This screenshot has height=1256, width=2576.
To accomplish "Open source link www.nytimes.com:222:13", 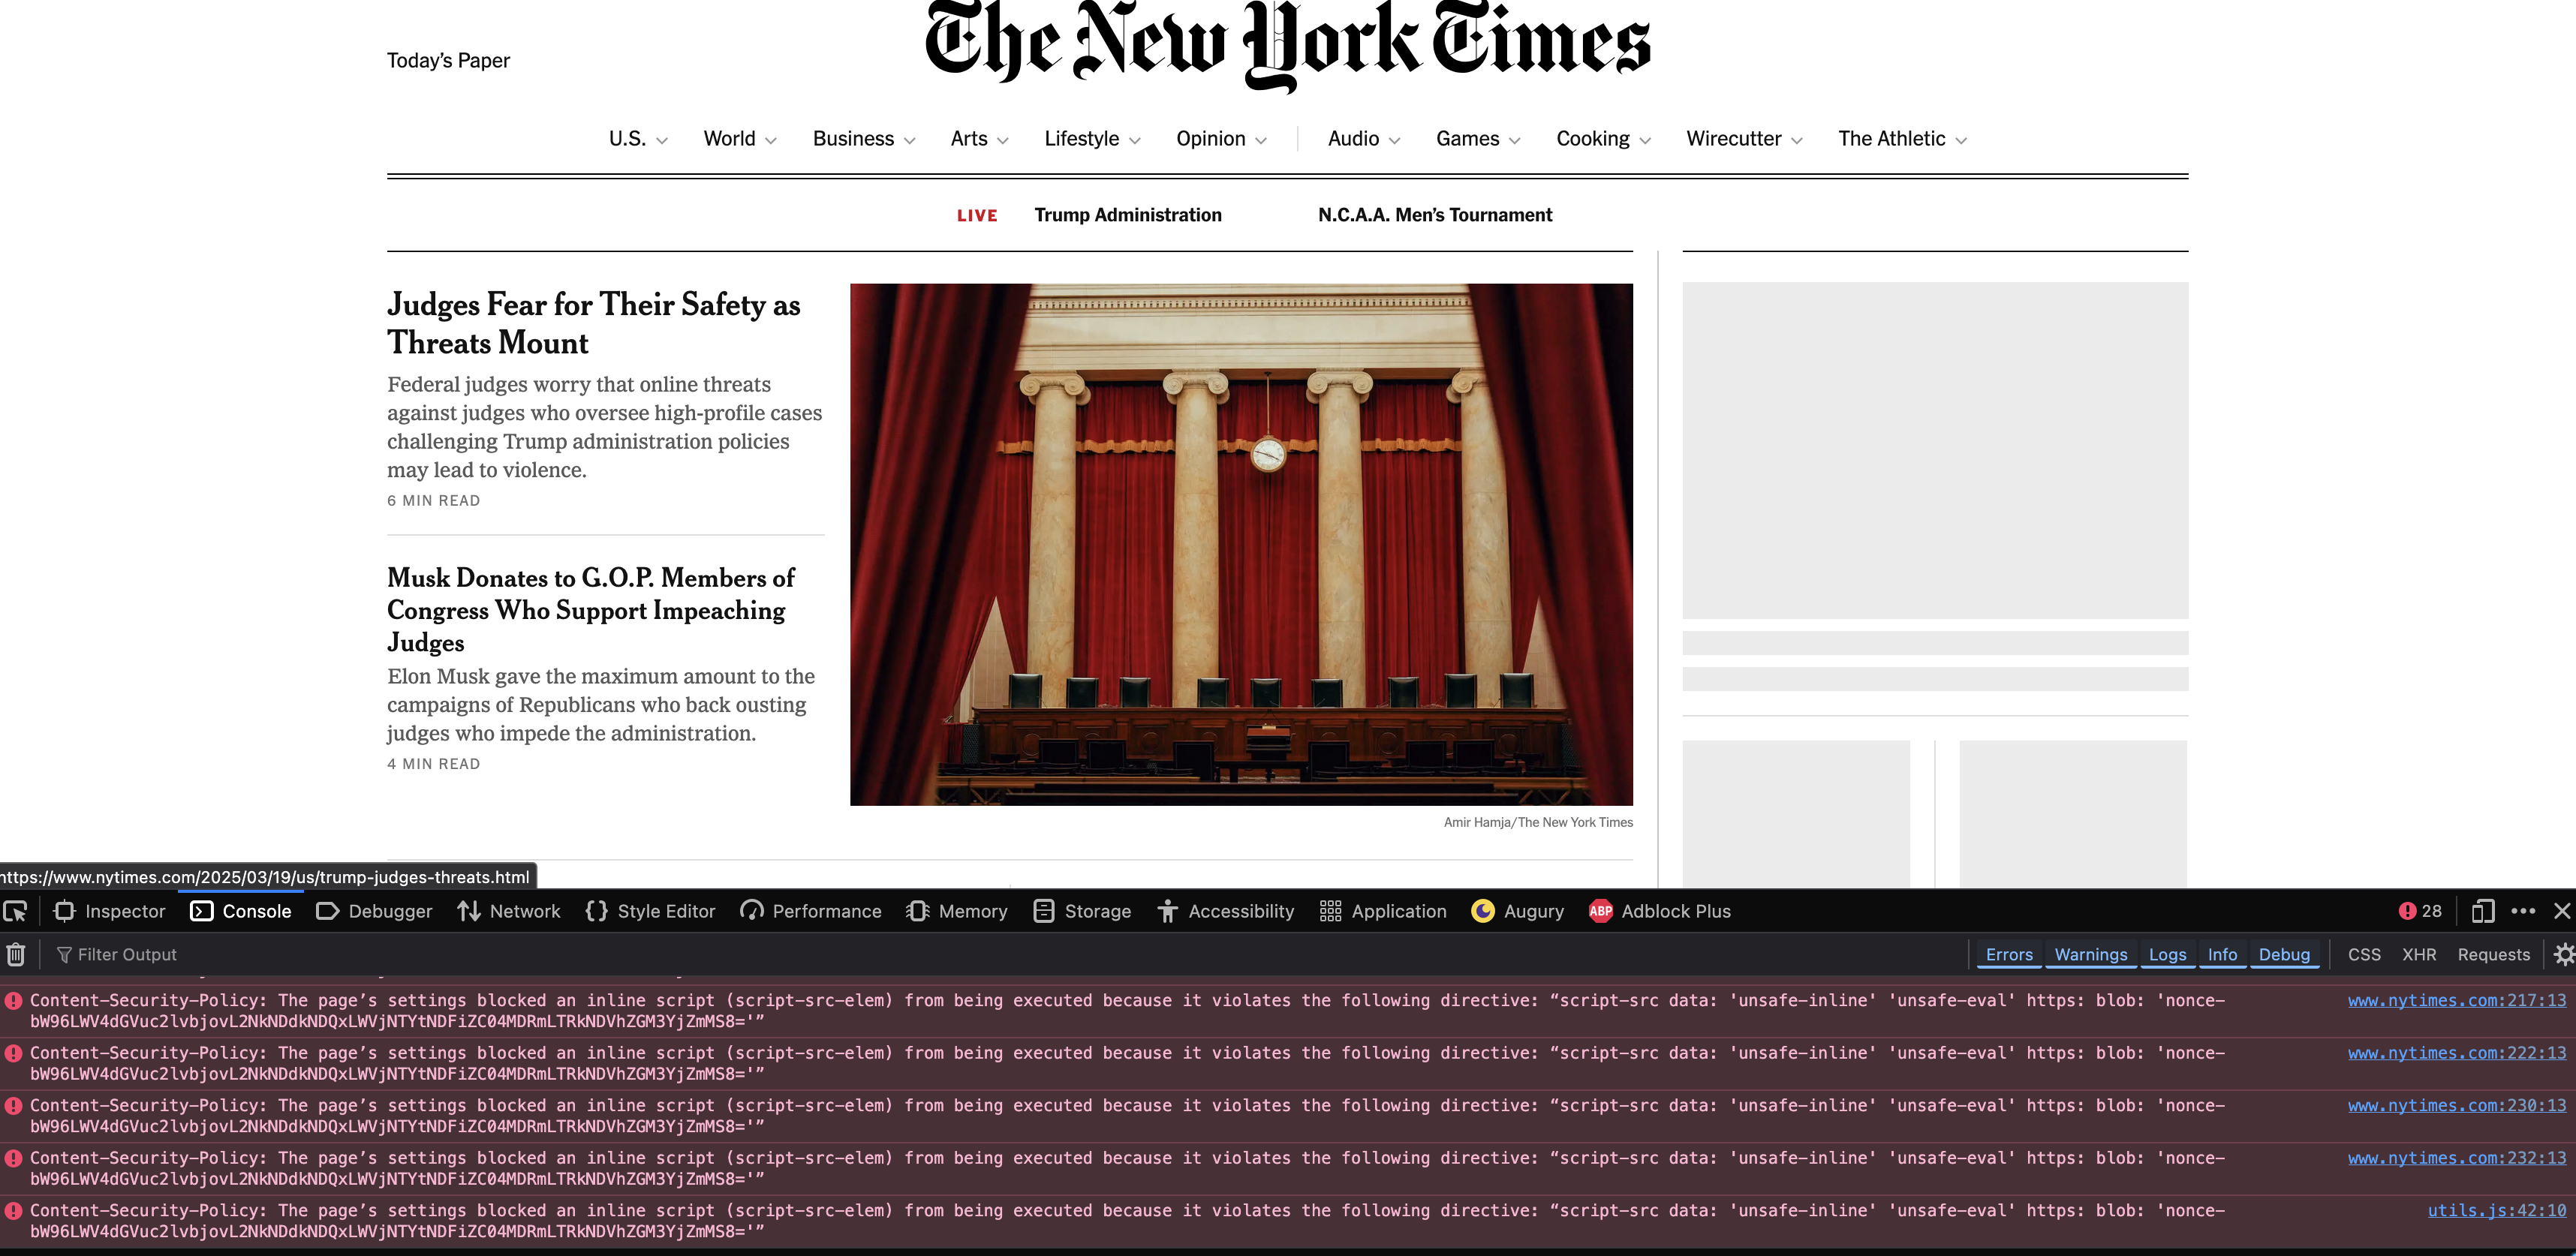I will coord(2456,1053).
